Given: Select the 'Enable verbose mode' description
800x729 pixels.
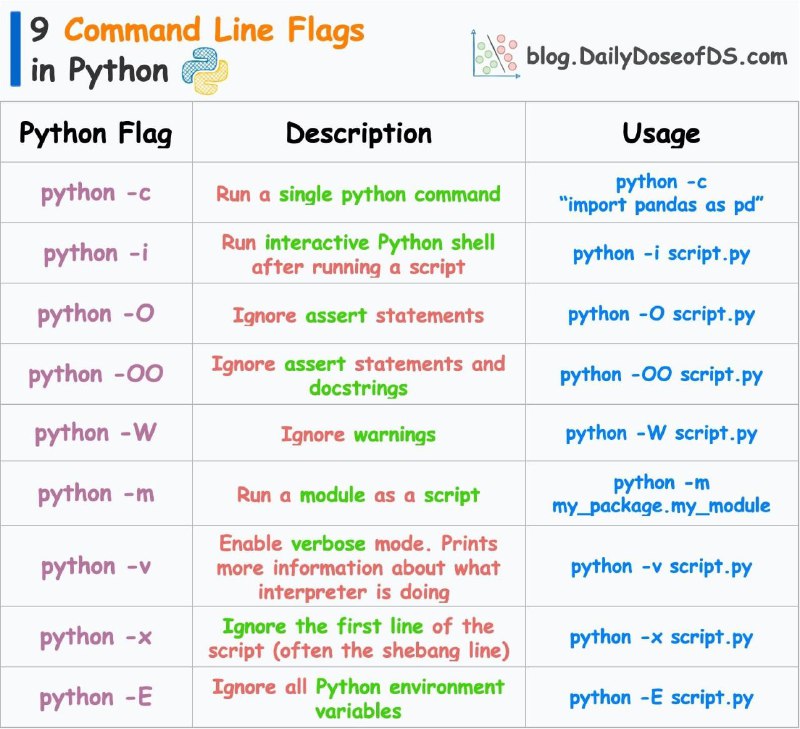Looking at the screenshot, I should click(358, 567).
